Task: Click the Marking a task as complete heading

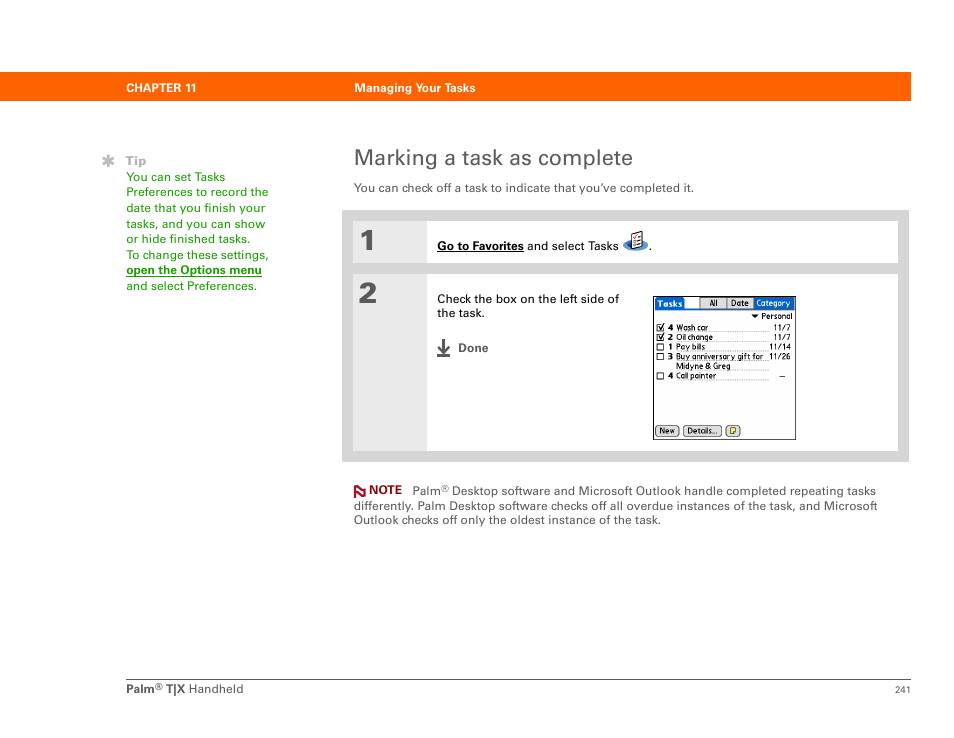Action: pos(493,158)
